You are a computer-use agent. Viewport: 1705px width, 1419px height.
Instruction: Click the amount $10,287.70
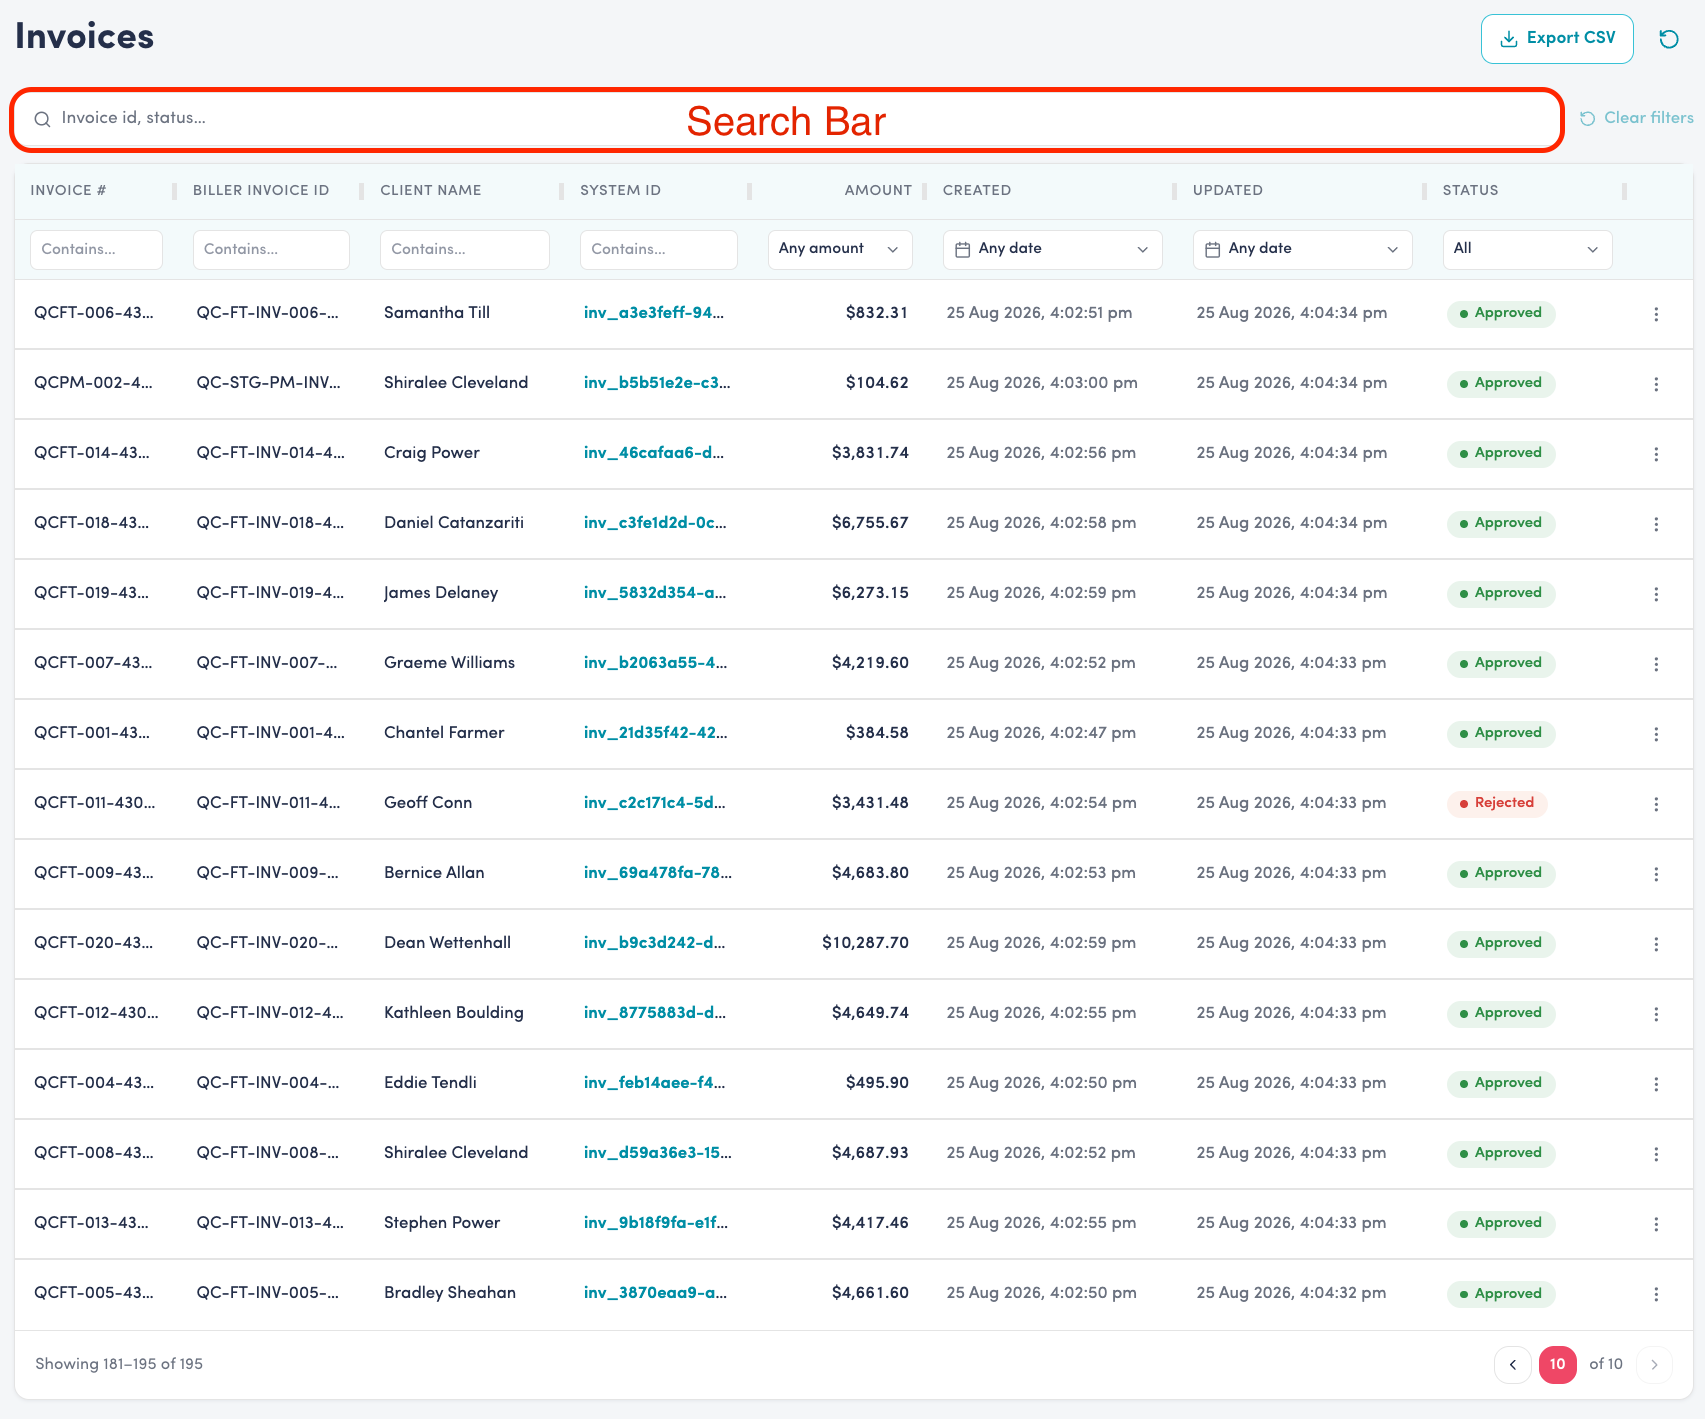click(865, 943)
